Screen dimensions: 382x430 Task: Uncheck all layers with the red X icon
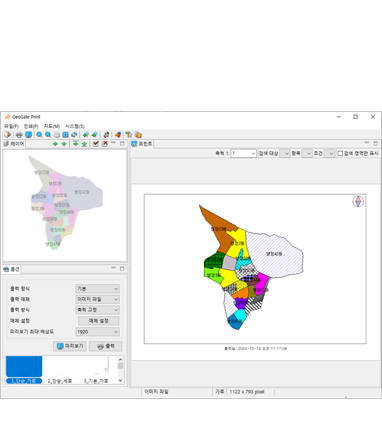(x=105, y=144)
